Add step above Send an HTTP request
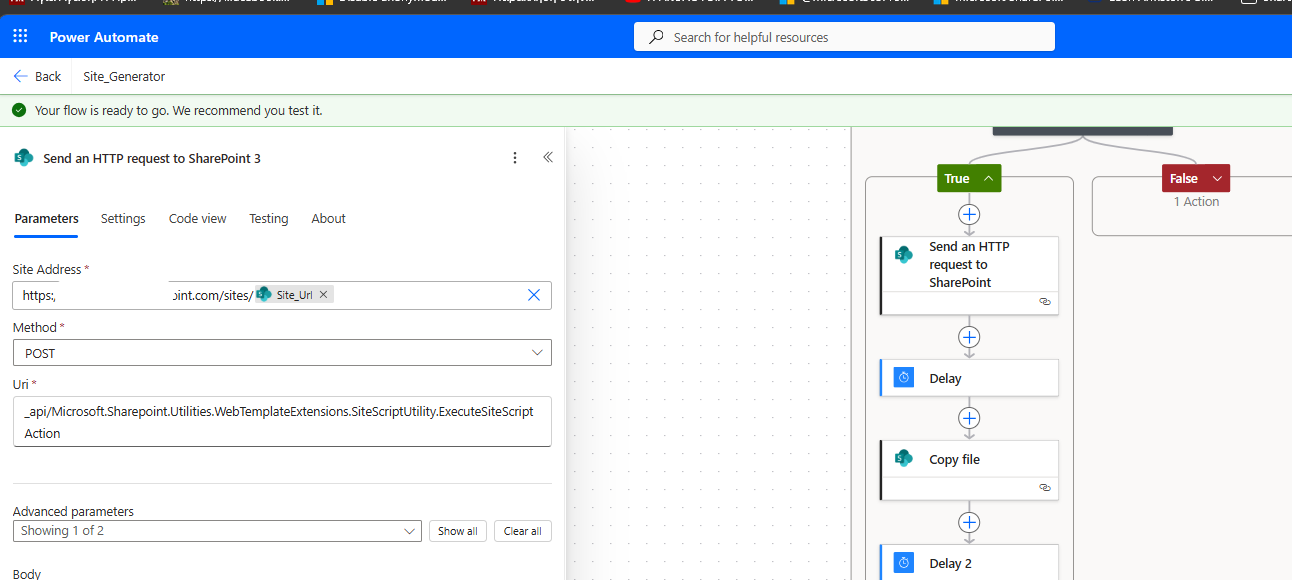Image resolution: width=1292 pixels, height=580 pixels. [x=968, y=214]
